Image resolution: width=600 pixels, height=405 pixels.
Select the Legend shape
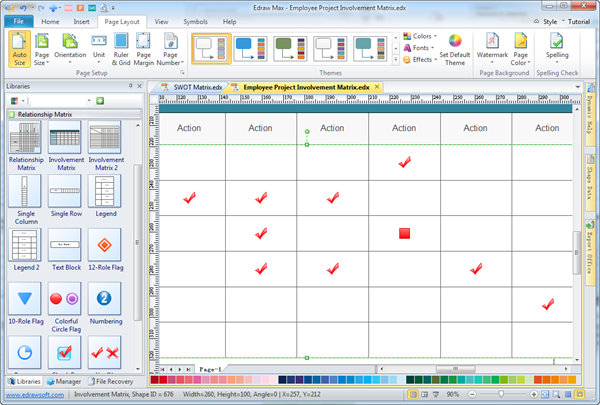point(106,196)
